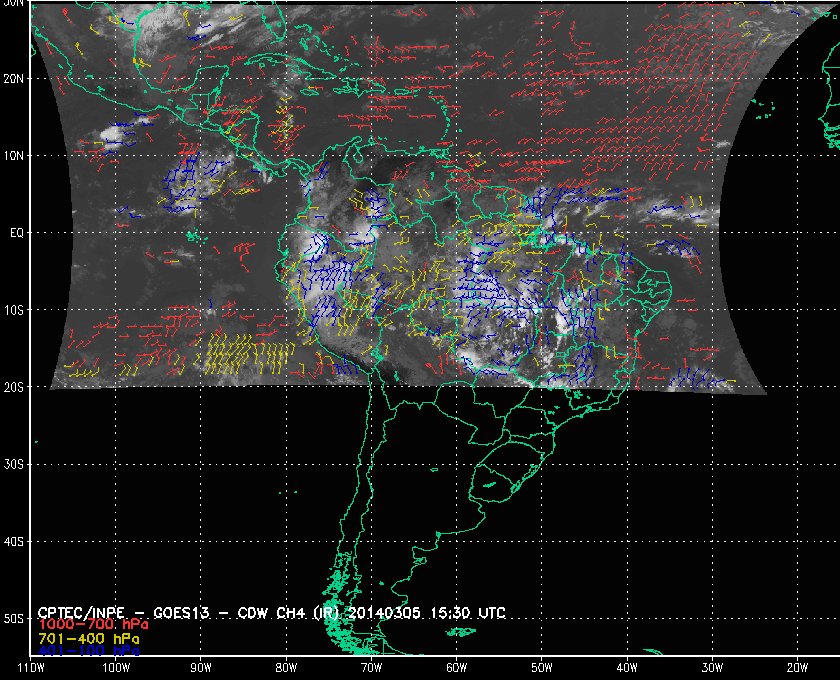Click the 10N latitude label
The height and width of the screenshot is (680, 840).
pyautogui.click(x=14, y=156)
